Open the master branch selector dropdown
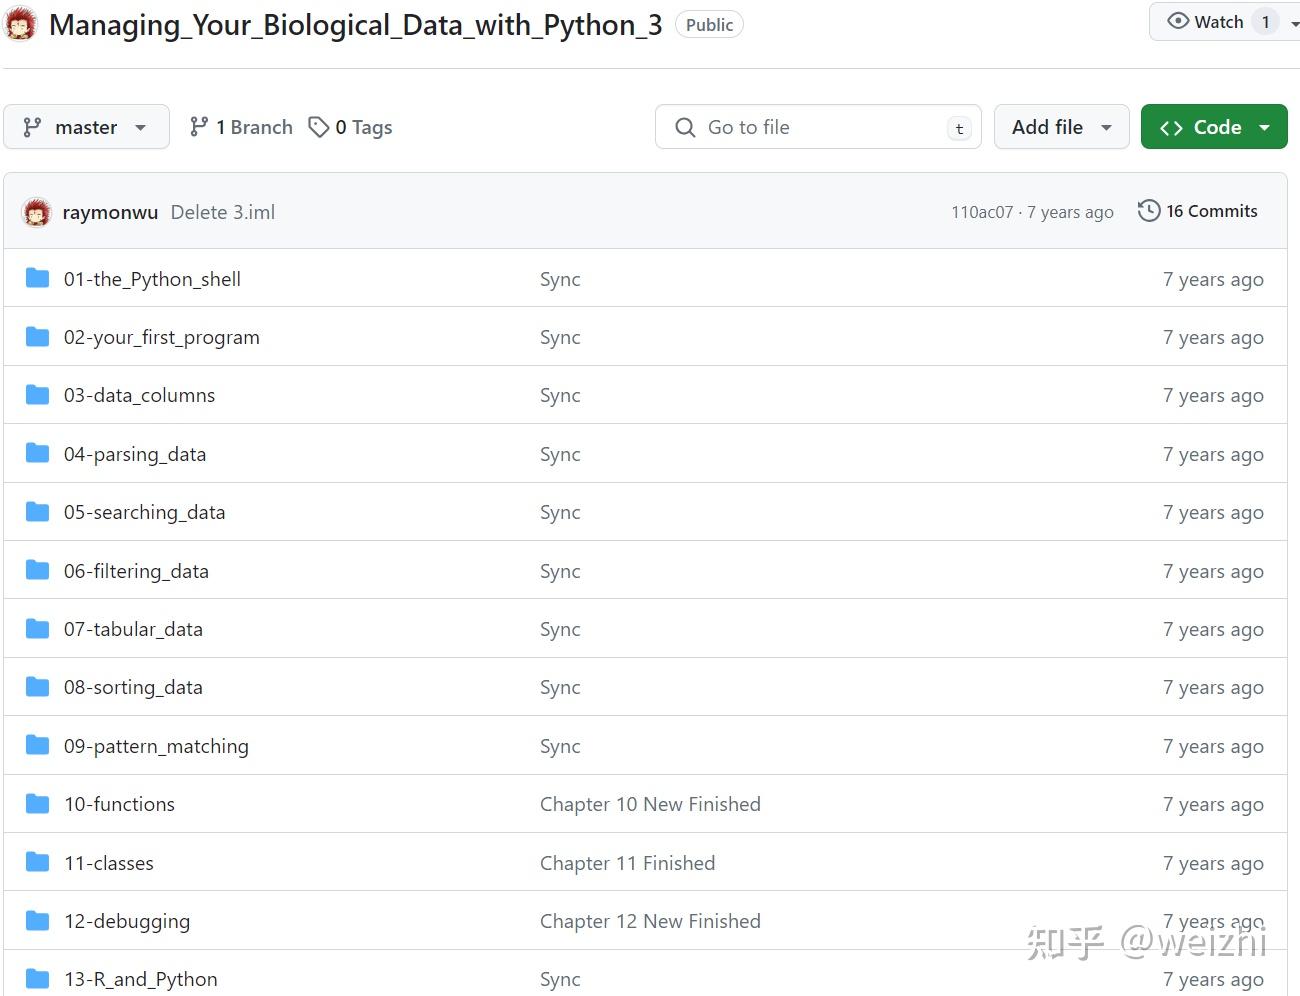This screenshot has height=996, width=1300. point(86,127)
